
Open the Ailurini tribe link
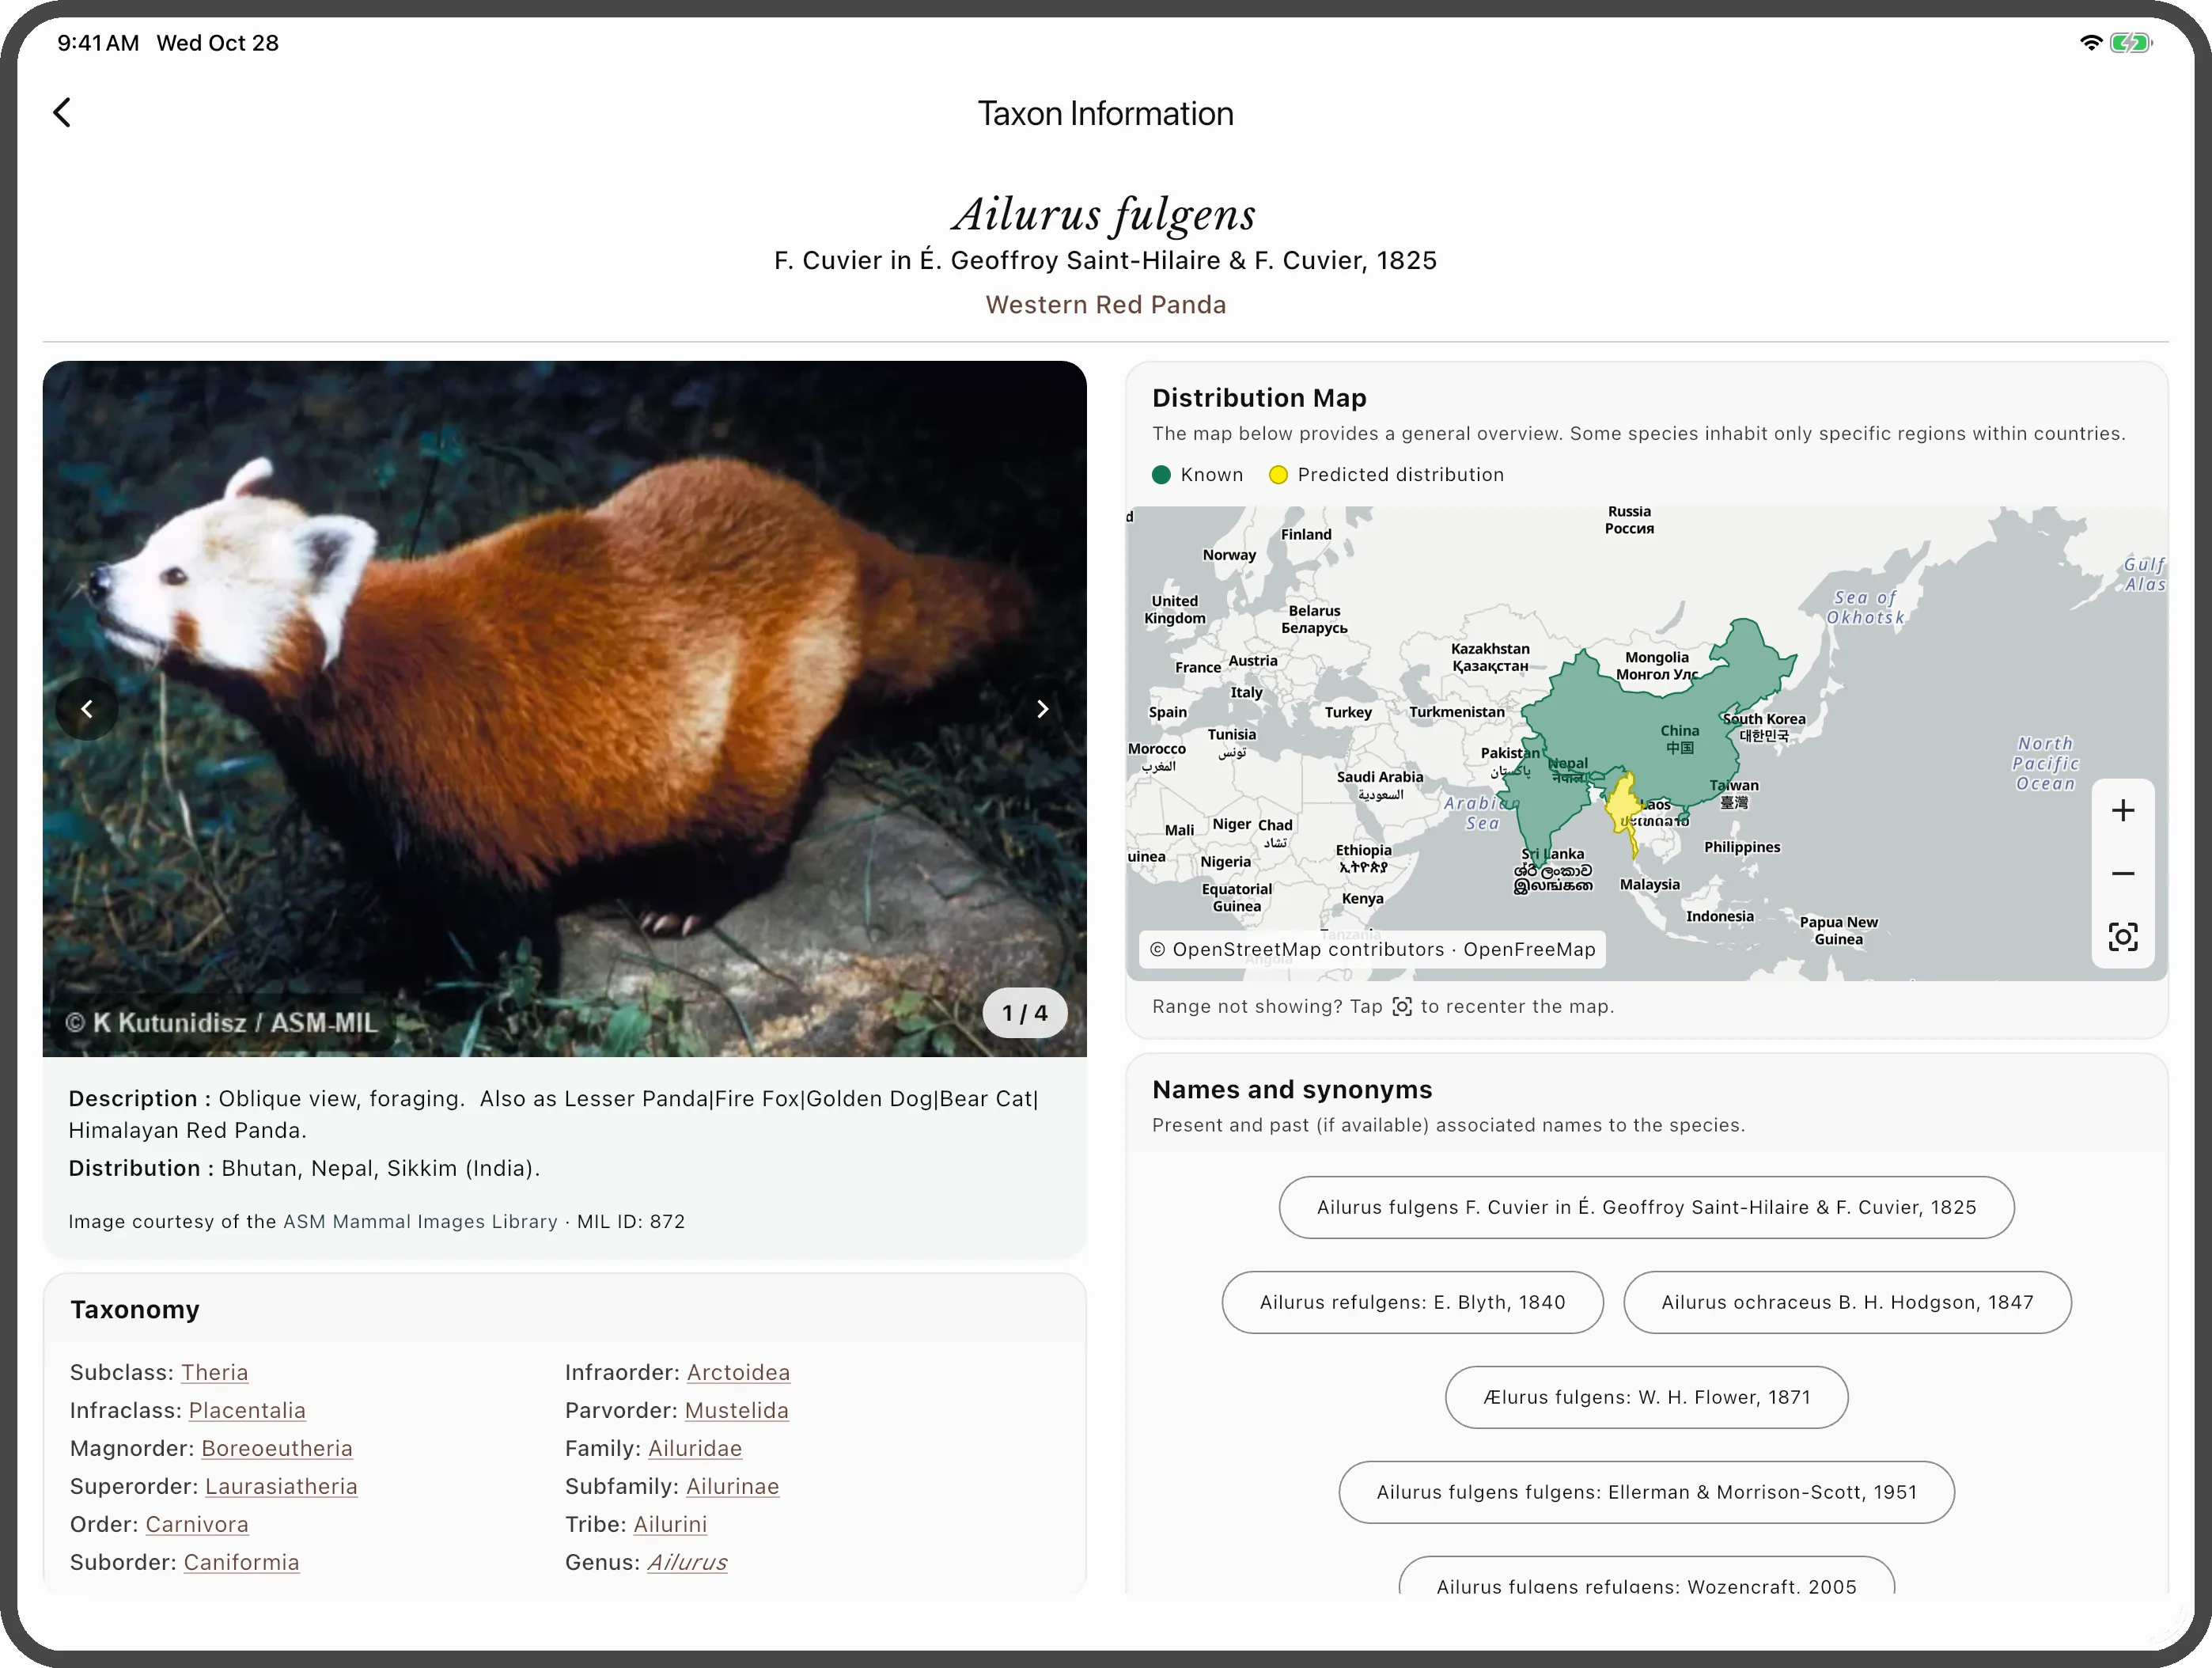click(670, 1524)
